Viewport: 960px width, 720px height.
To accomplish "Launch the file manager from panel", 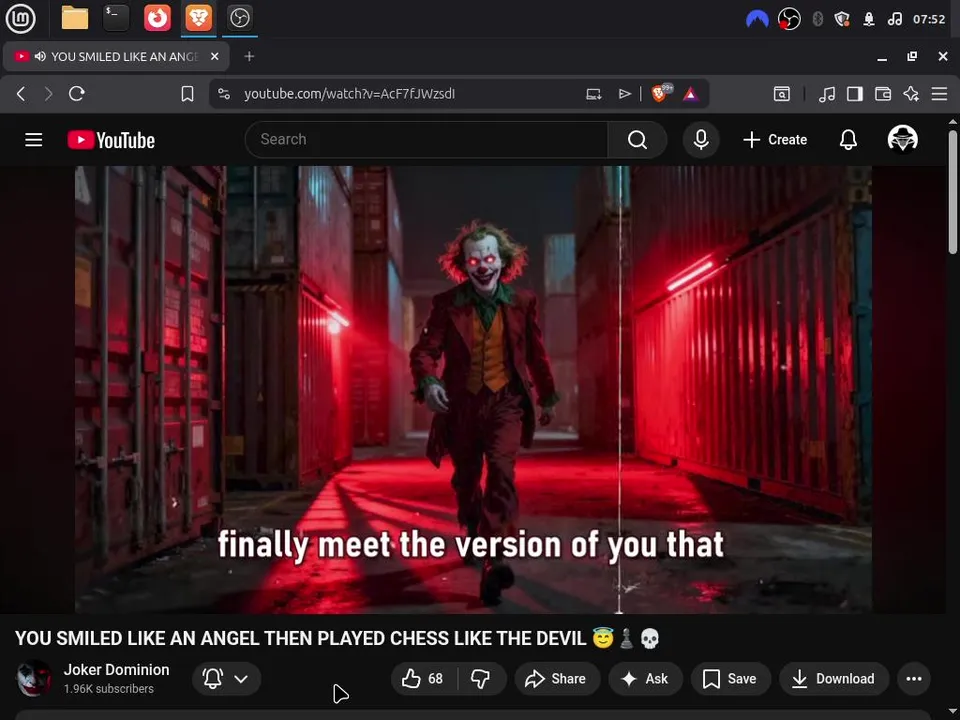I will [x=75, y=18].
